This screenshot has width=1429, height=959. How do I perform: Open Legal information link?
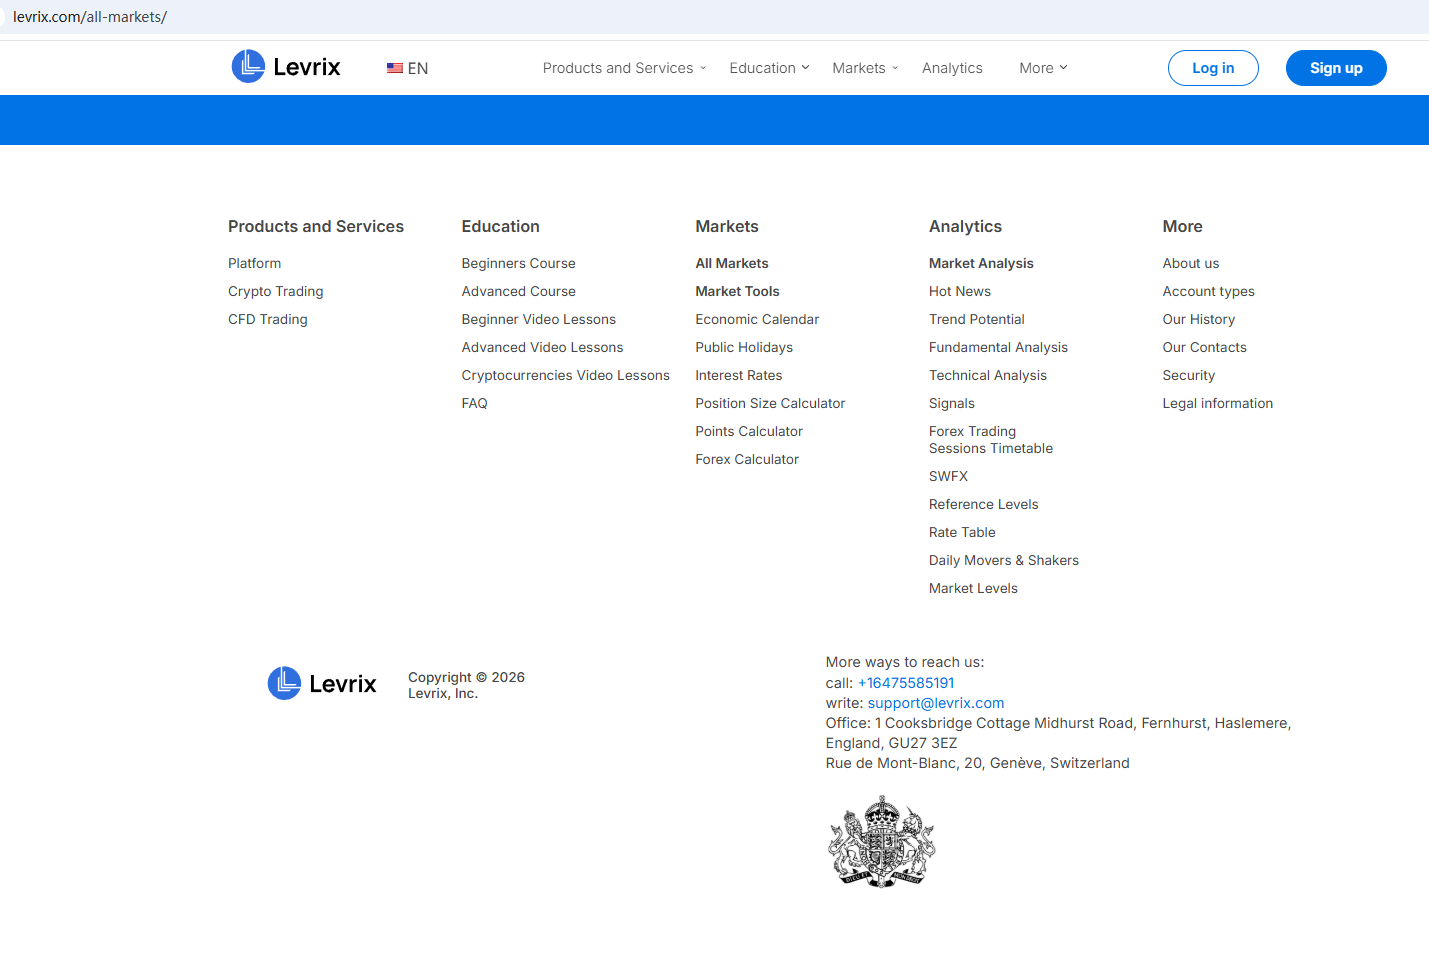[1218, 403]
